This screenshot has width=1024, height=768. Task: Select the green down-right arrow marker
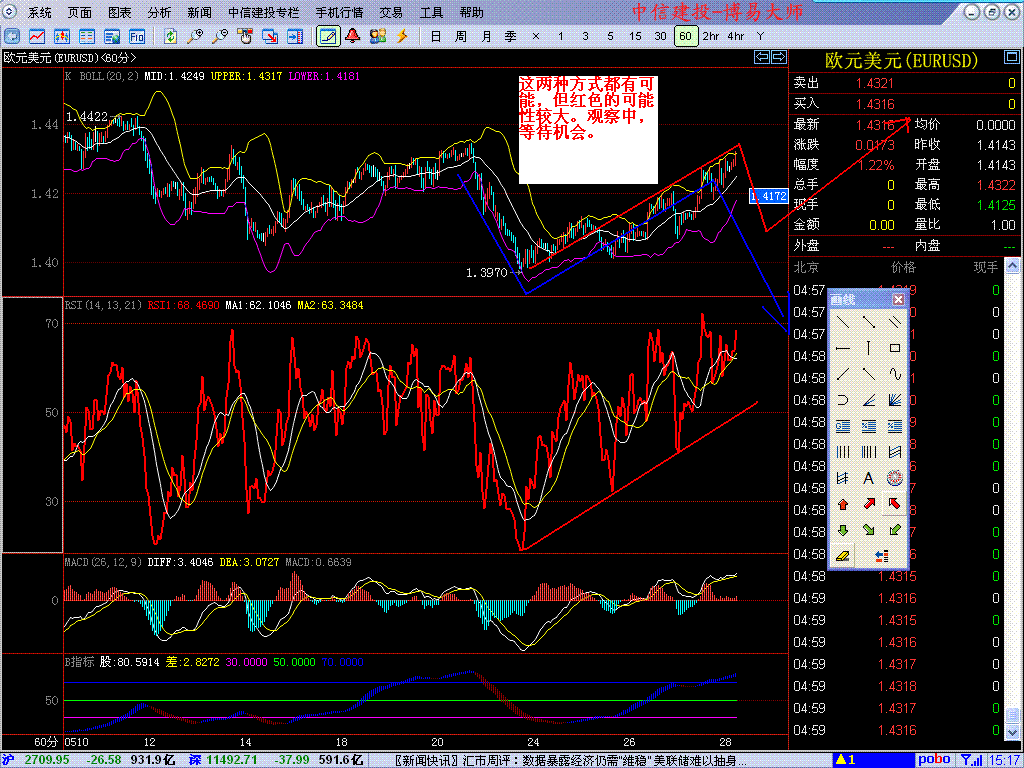[x=869, y=530]
